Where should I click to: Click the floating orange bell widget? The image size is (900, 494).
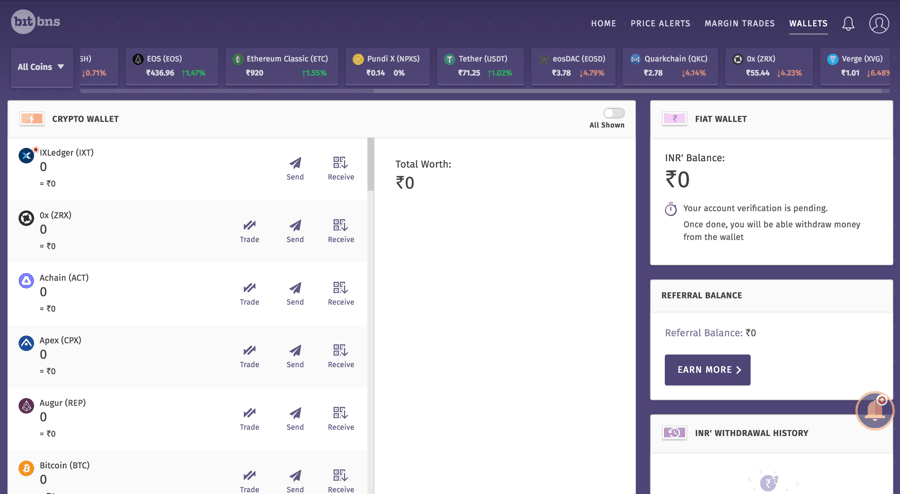pyautogui.click(x=875, y=410)
